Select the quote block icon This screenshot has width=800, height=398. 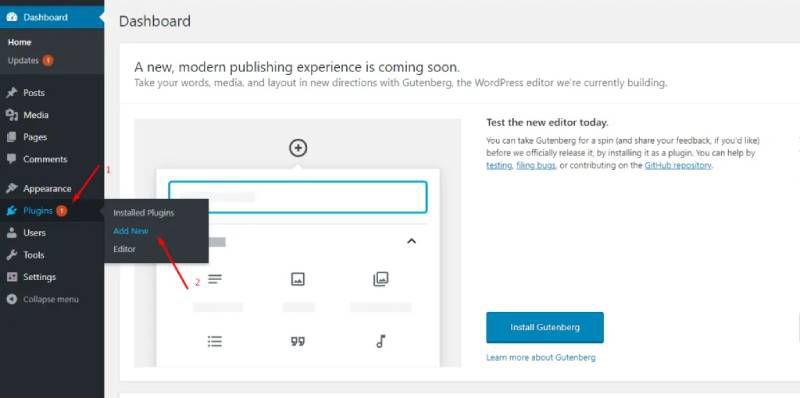tap(297, 341)
